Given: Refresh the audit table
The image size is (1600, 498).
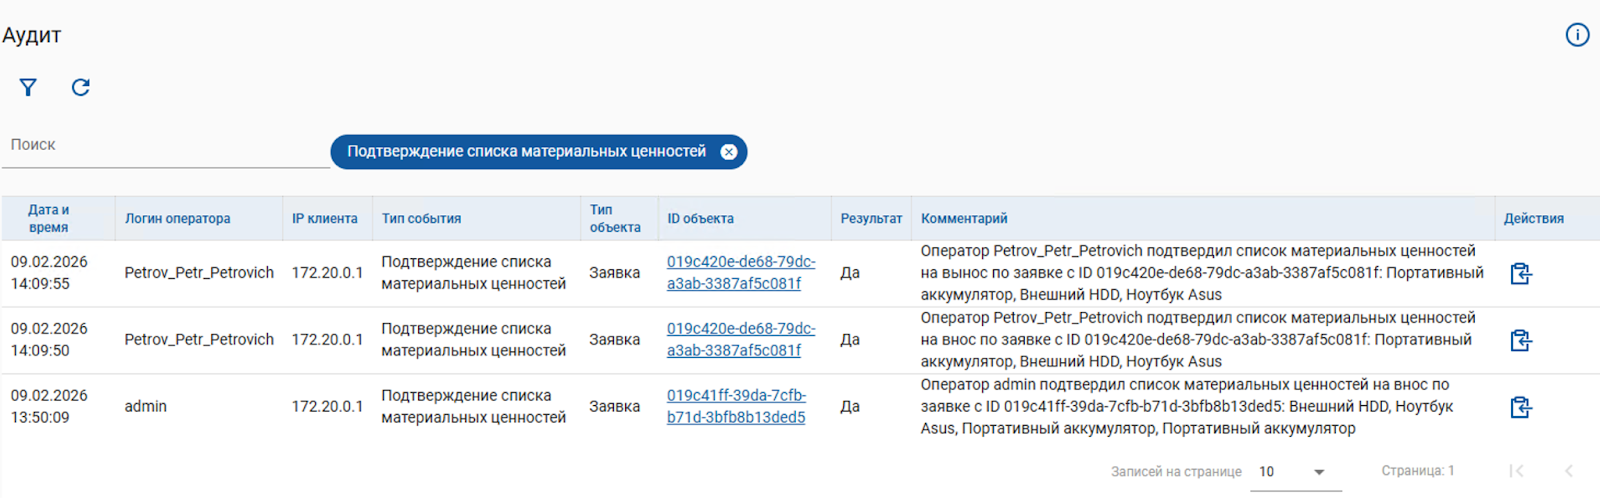Looking at the screenshot, I should (81, 88).
